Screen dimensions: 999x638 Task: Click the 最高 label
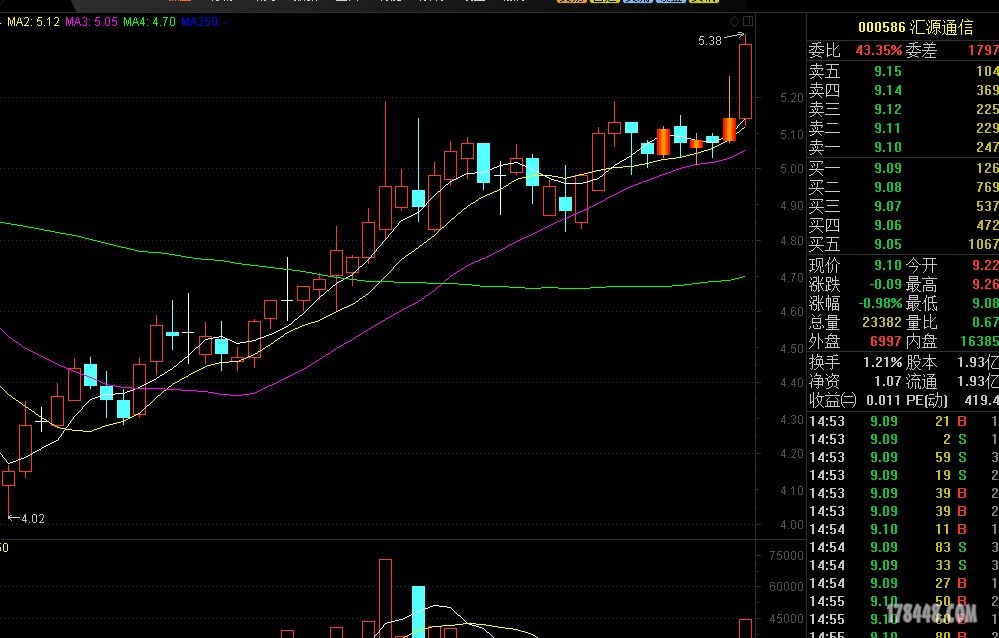pos(921,284)
